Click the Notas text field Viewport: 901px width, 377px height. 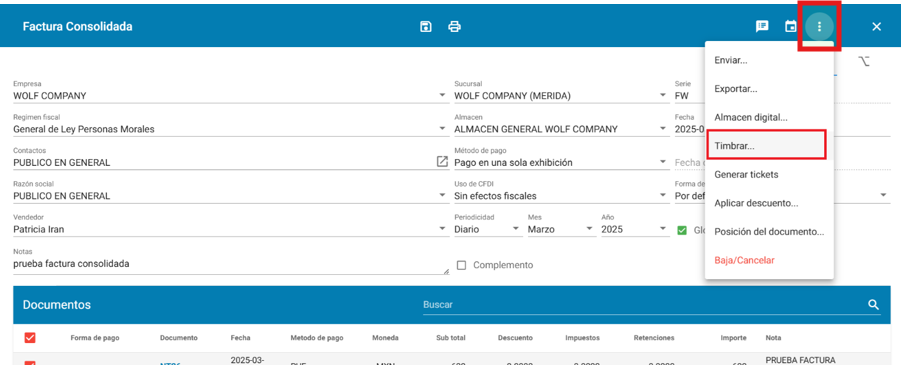coord(231,264)
